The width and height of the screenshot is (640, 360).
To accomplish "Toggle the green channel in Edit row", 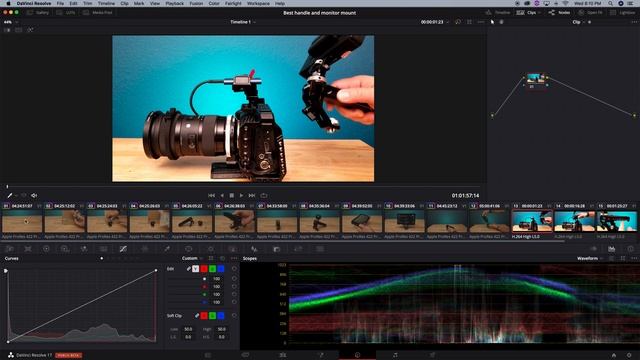I will click(x=212, y=269).
